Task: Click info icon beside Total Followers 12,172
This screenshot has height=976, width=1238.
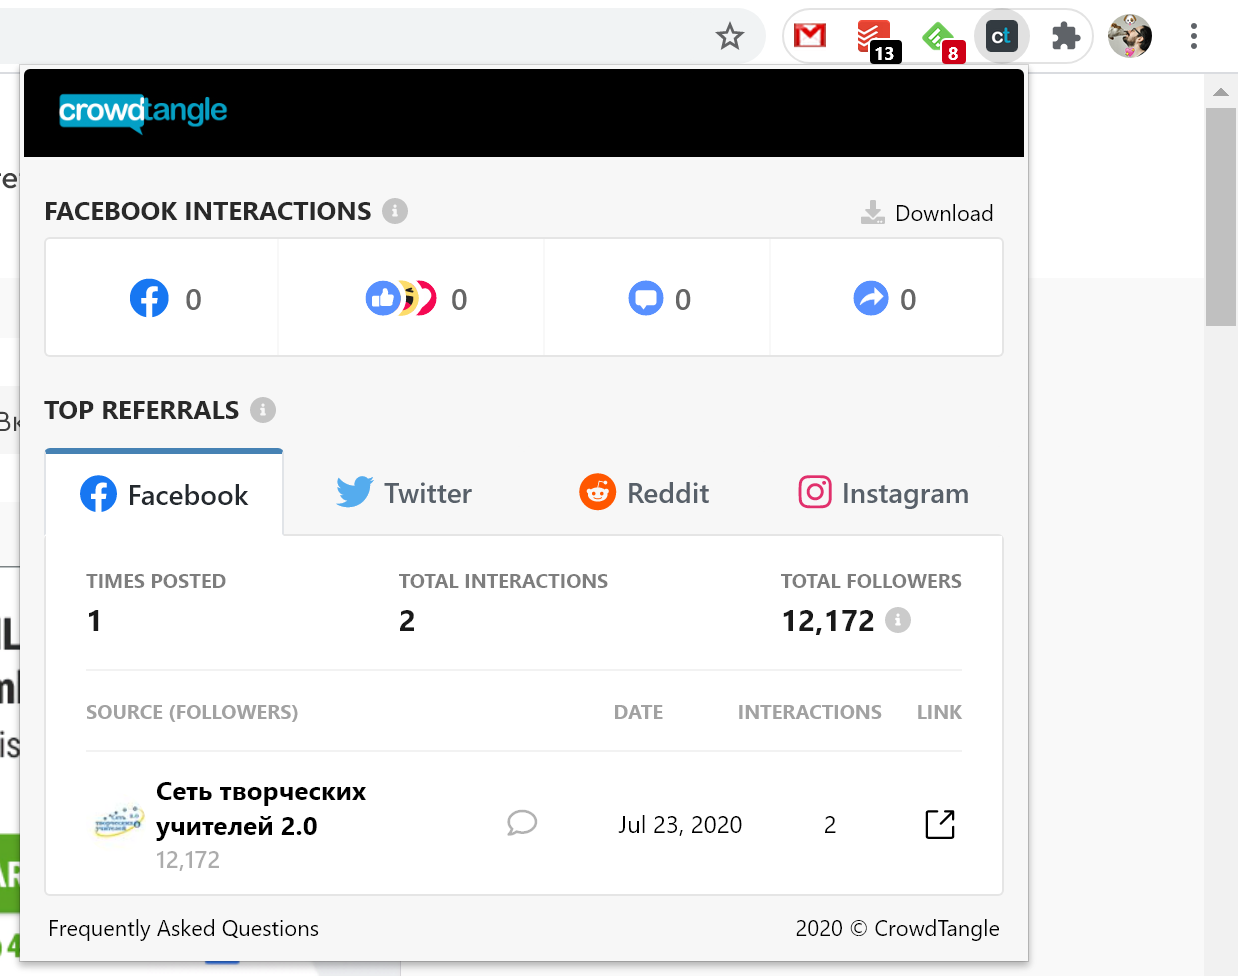Action: pos(898,620)
